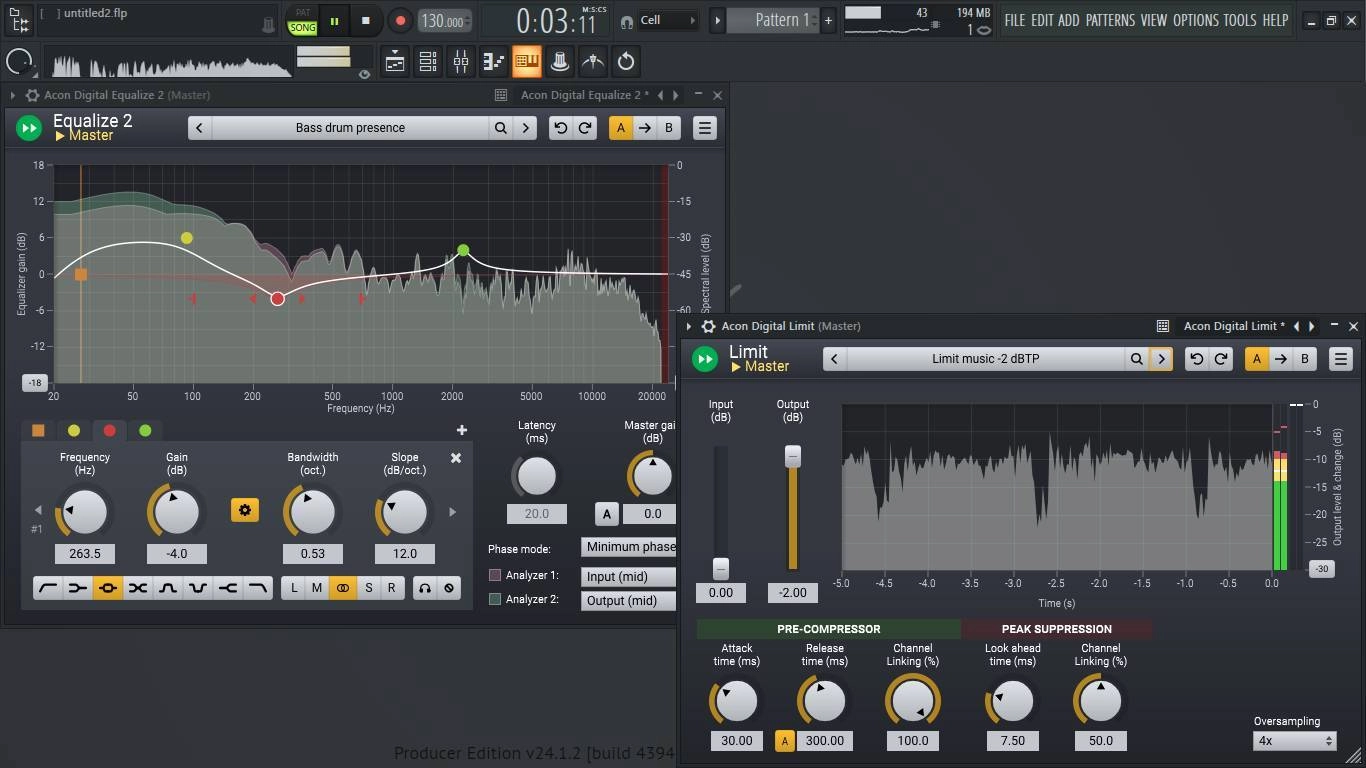The image size is (1366, 768).
Task: Open Phase mode dropdown (Minimum phase)
Action: click(629, 547)
